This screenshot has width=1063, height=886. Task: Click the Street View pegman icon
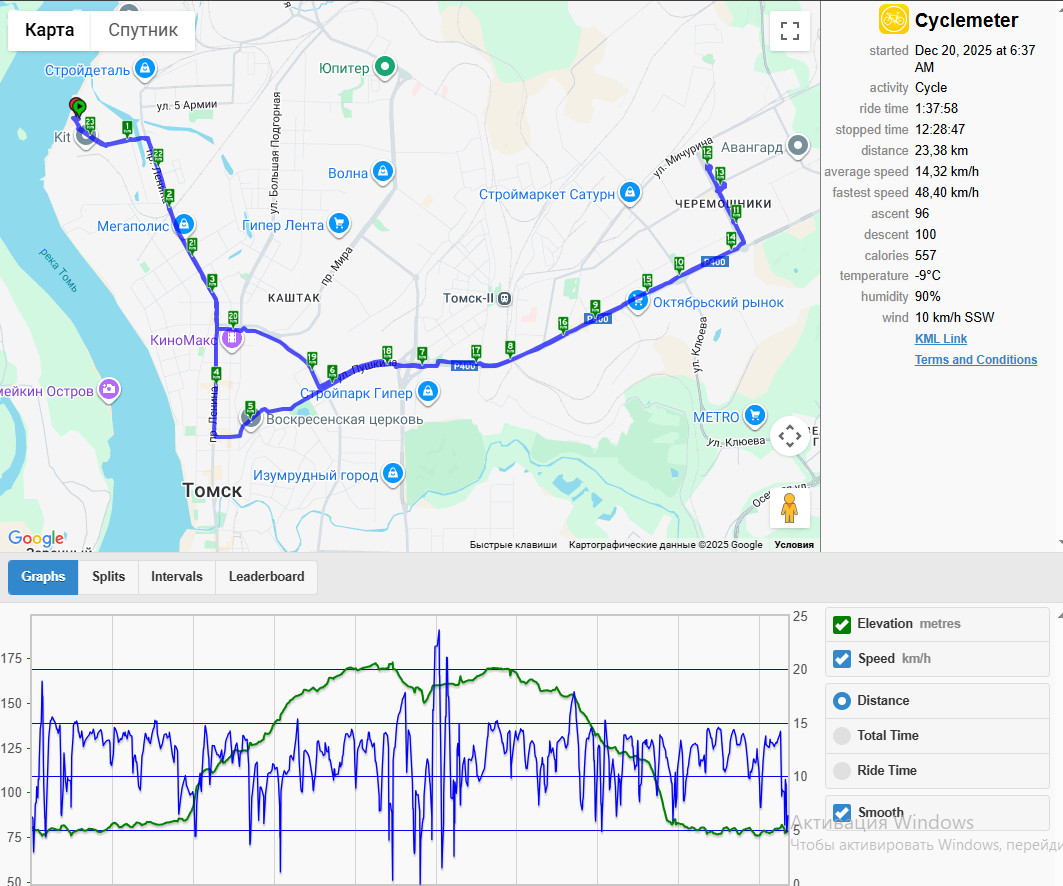789,508
